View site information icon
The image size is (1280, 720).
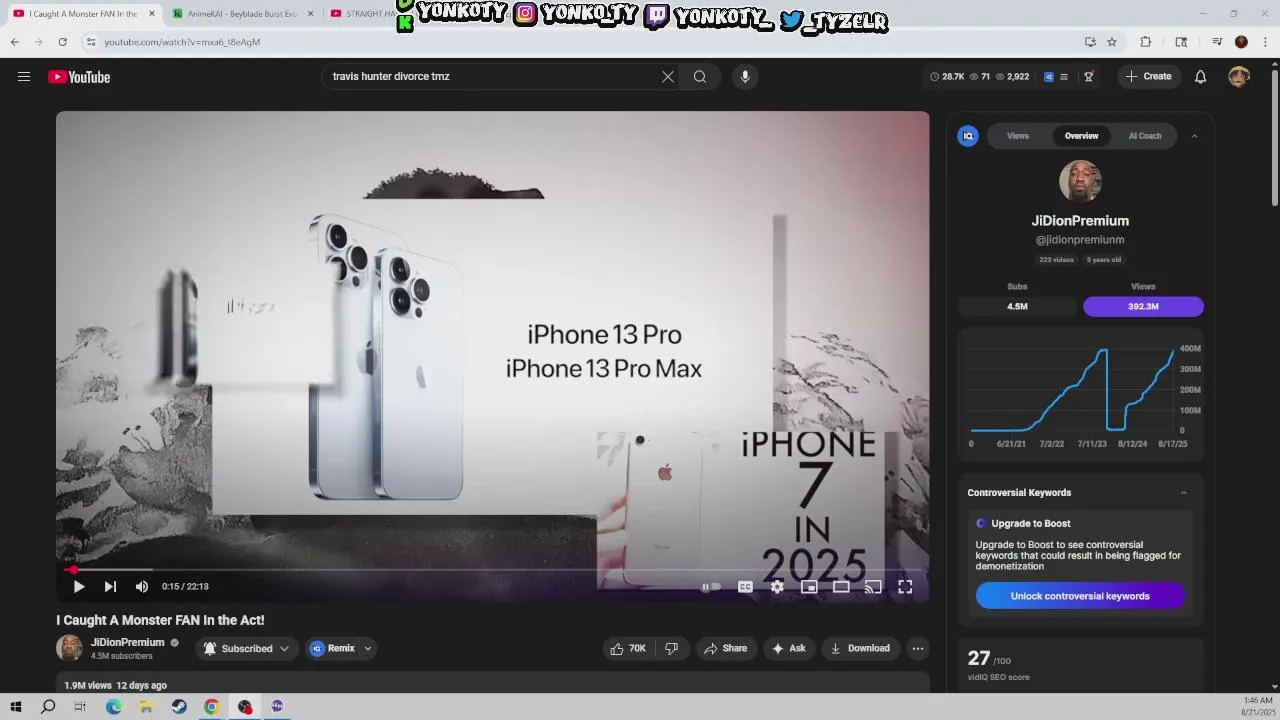(90, 42)
